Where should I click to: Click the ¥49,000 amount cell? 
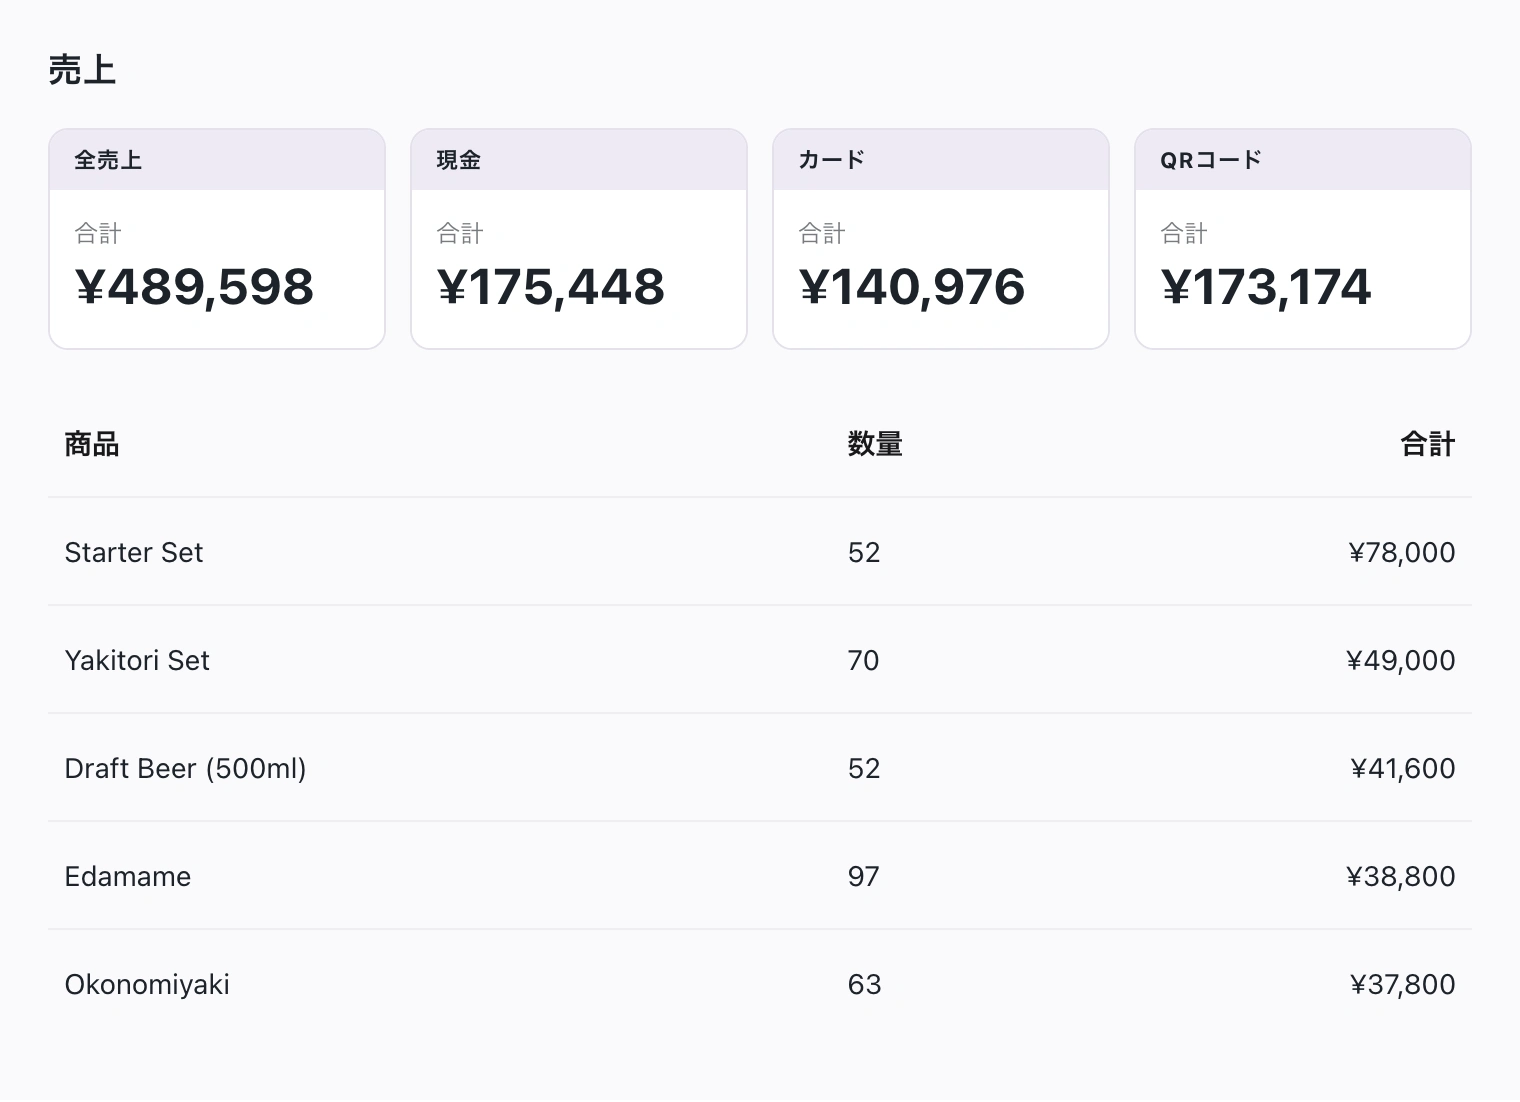pos(1400,660)
